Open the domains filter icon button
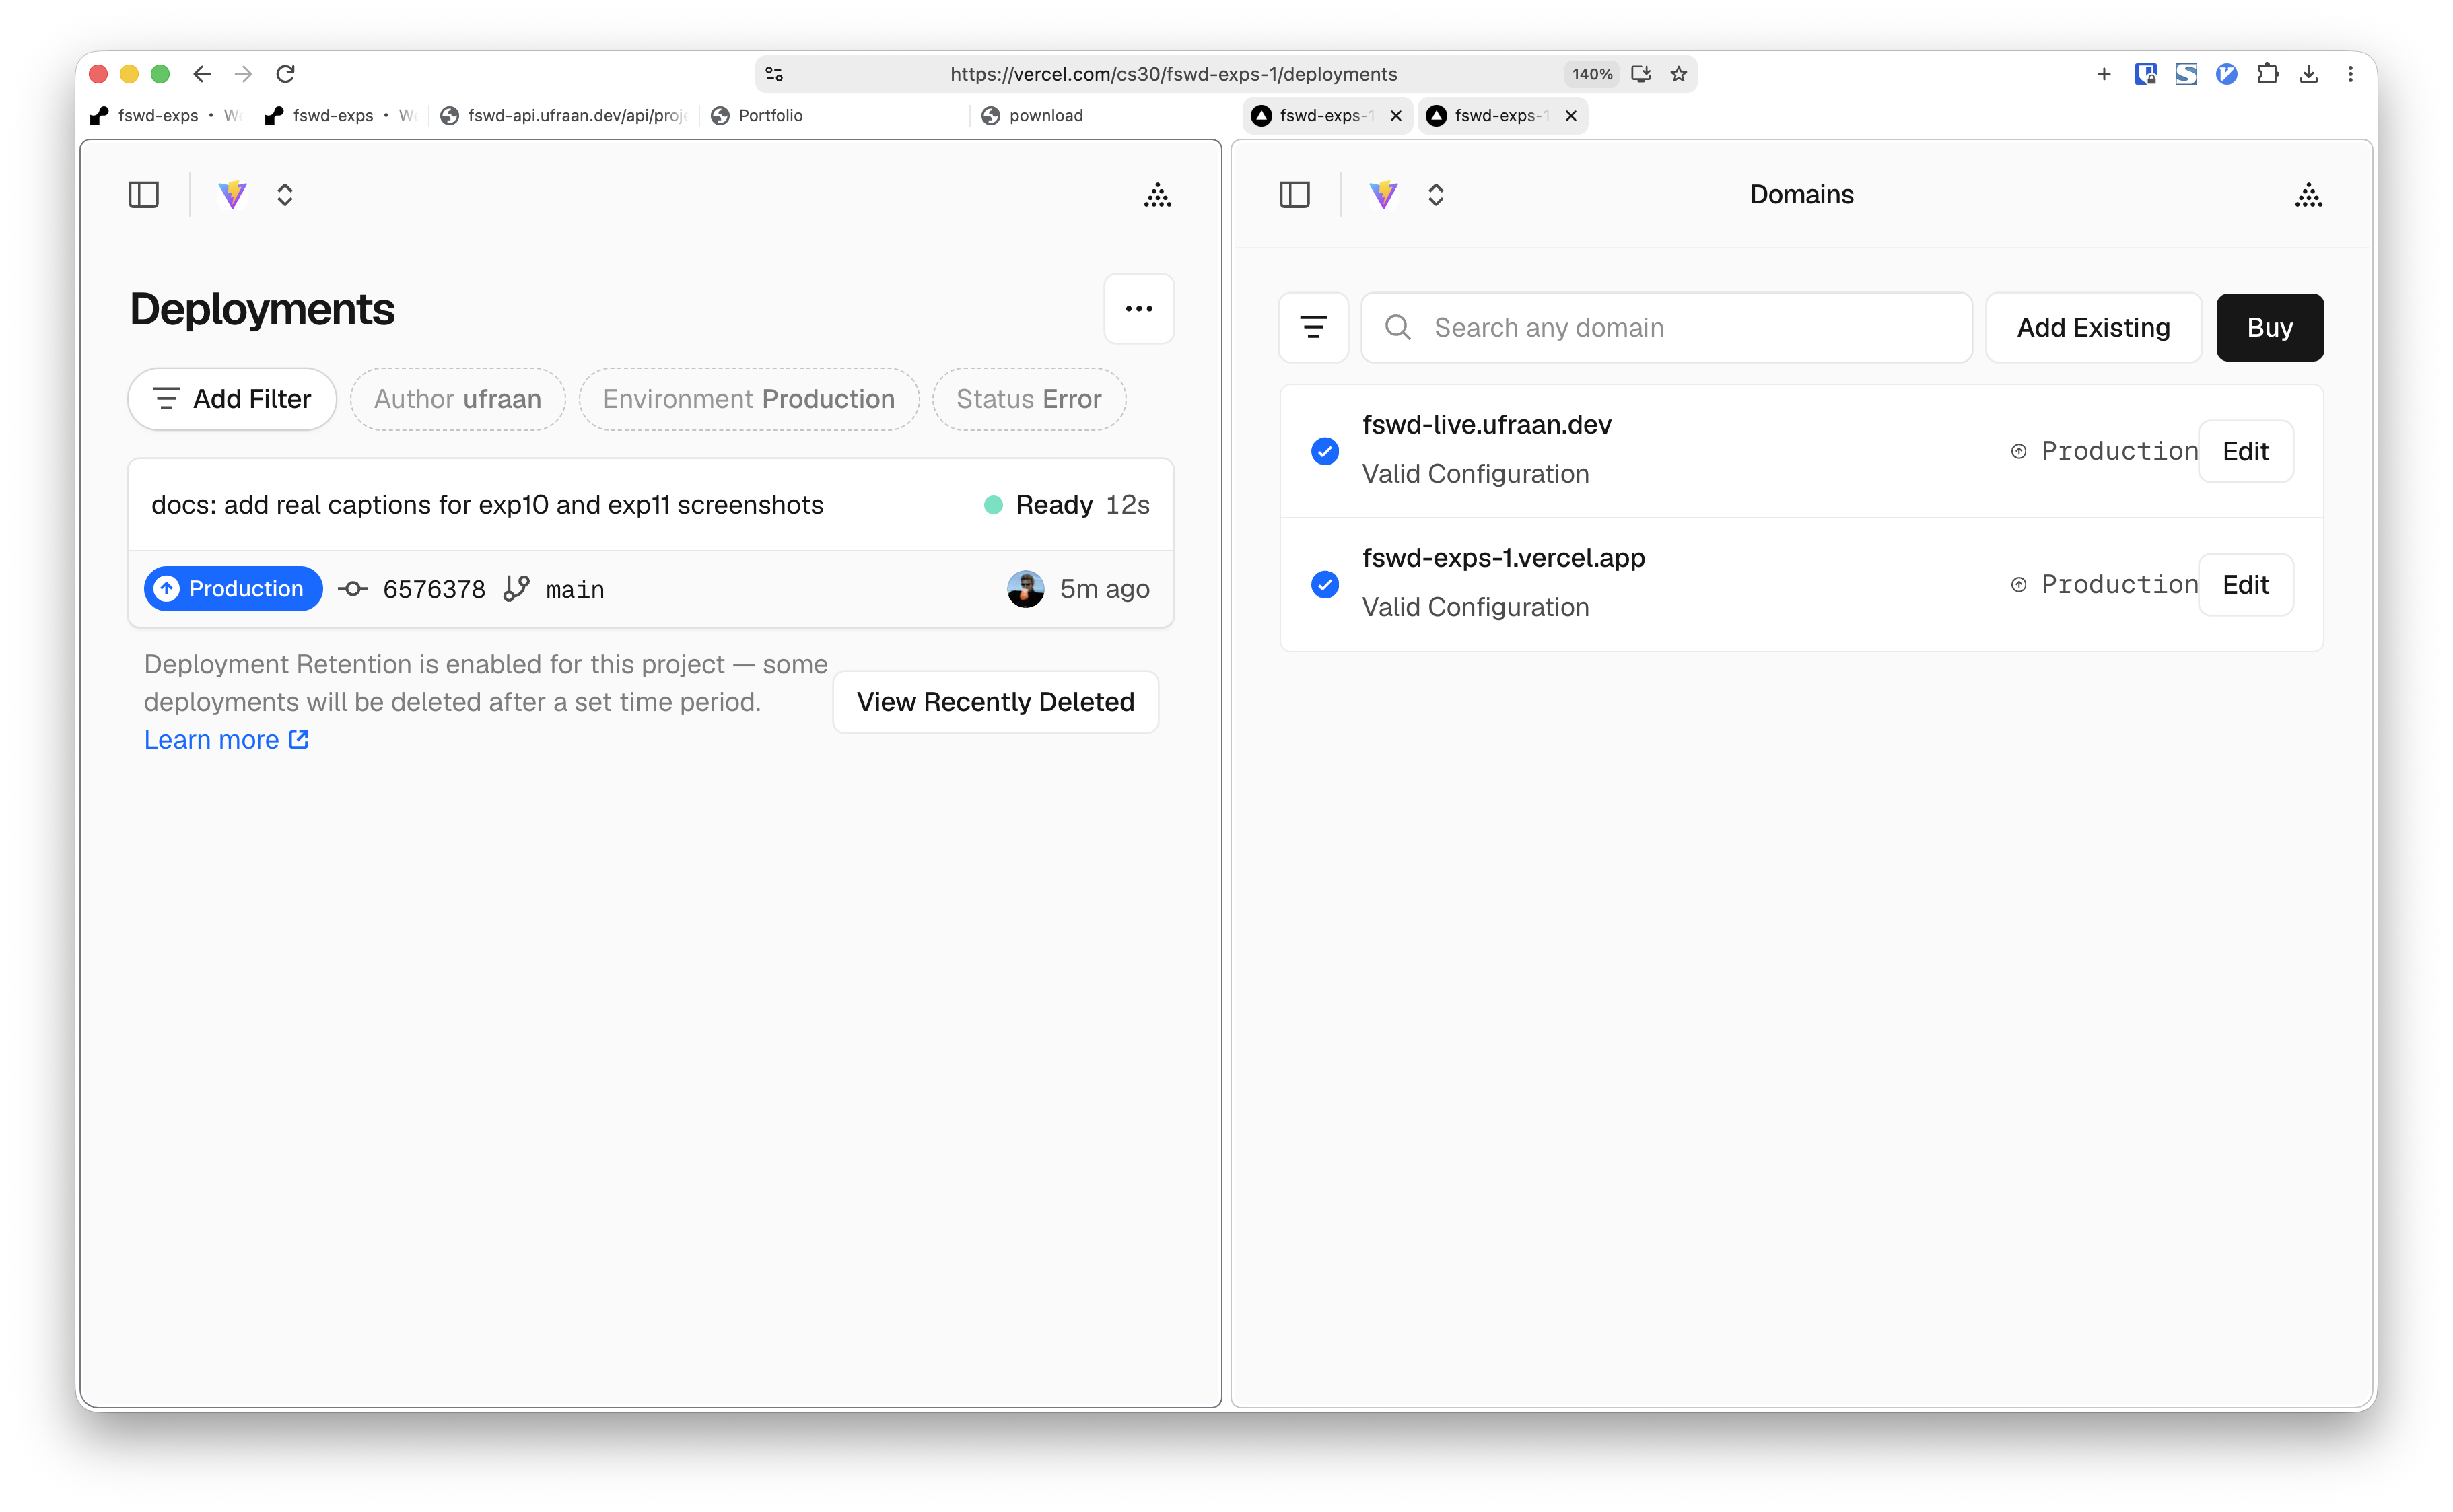 click(x=1313, y=327)
